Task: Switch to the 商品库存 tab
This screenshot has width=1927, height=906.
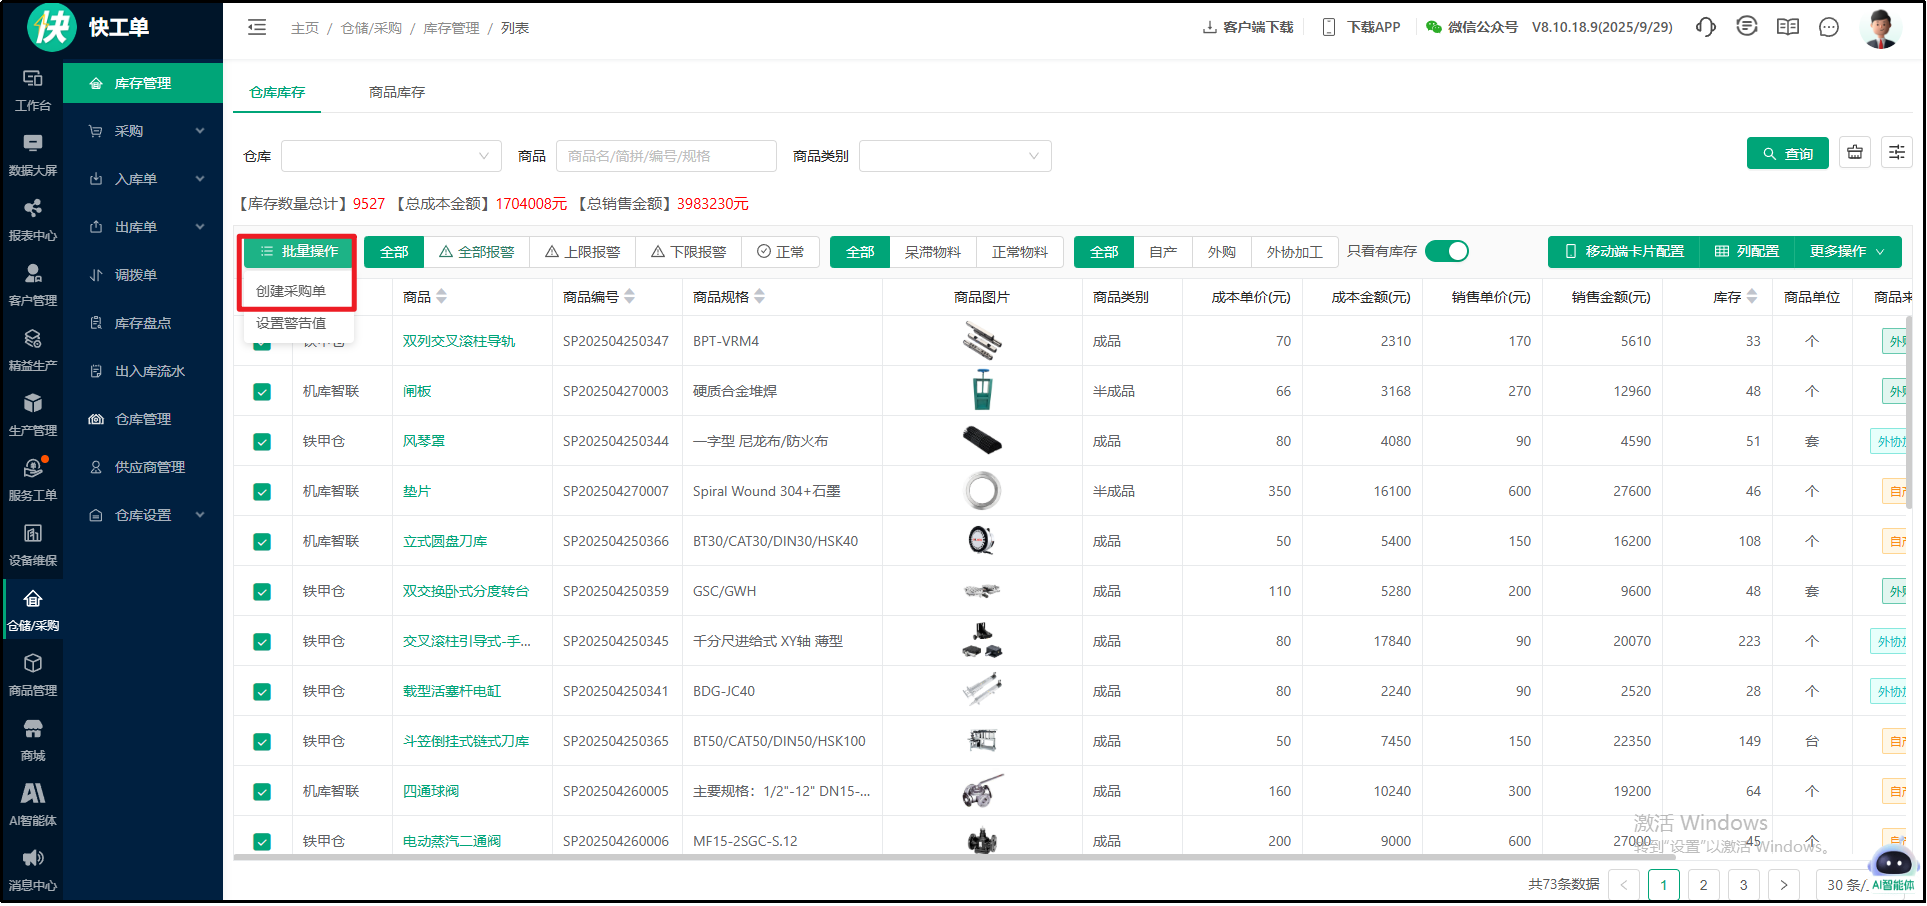Action: click(x=397, y=92)
